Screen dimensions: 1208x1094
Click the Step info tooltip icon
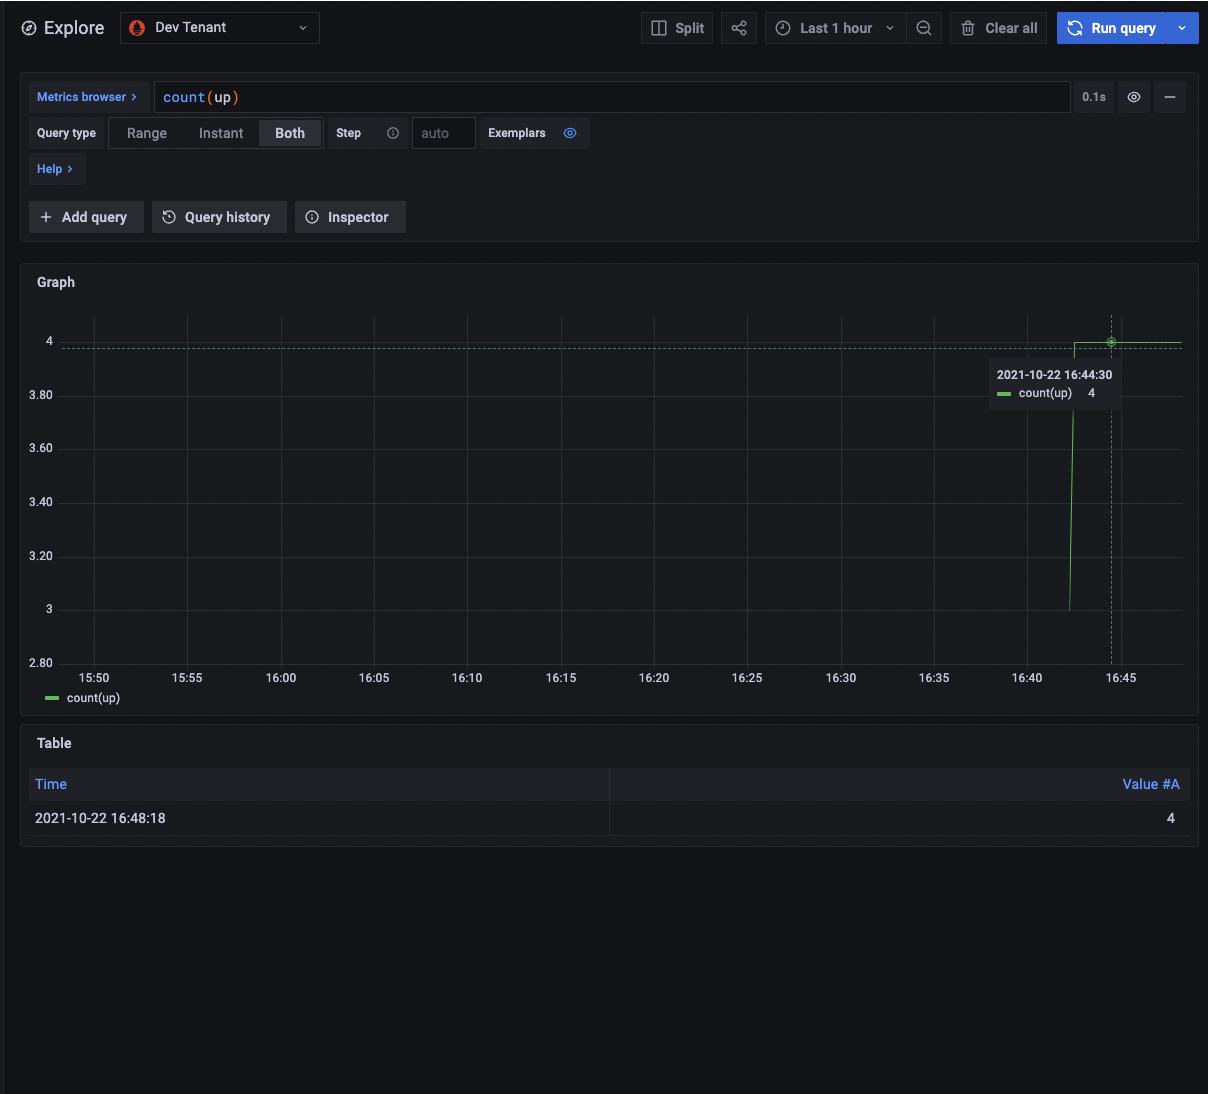point(392,132)
